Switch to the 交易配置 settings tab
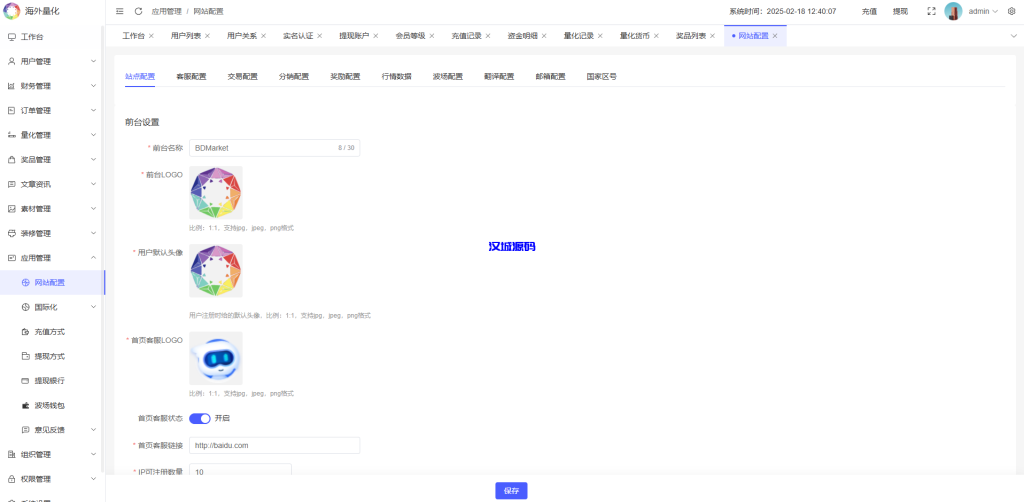The width and height of the screenshot is (1024, 502). click(242, 76)
